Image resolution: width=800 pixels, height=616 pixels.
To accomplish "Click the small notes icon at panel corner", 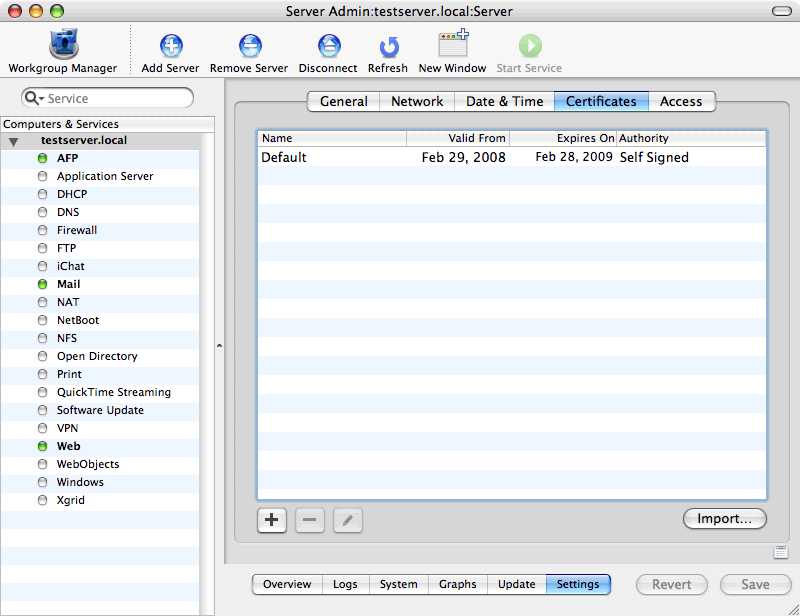I will 781,552.
